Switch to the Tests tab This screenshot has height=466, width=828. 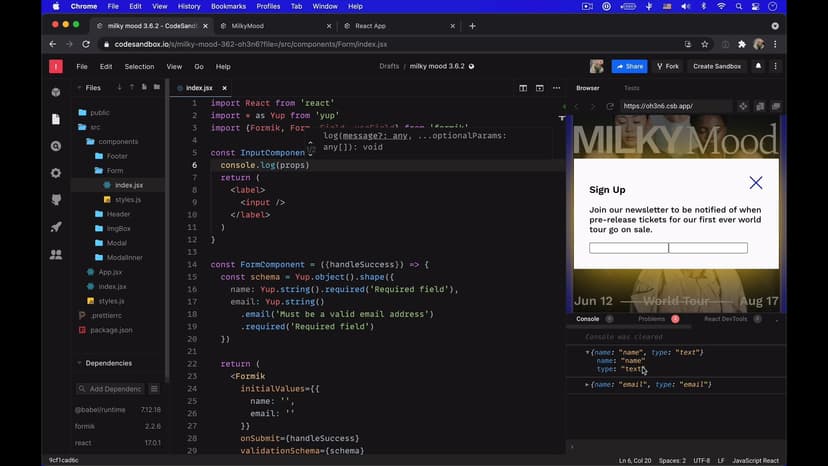coord(631,88)
